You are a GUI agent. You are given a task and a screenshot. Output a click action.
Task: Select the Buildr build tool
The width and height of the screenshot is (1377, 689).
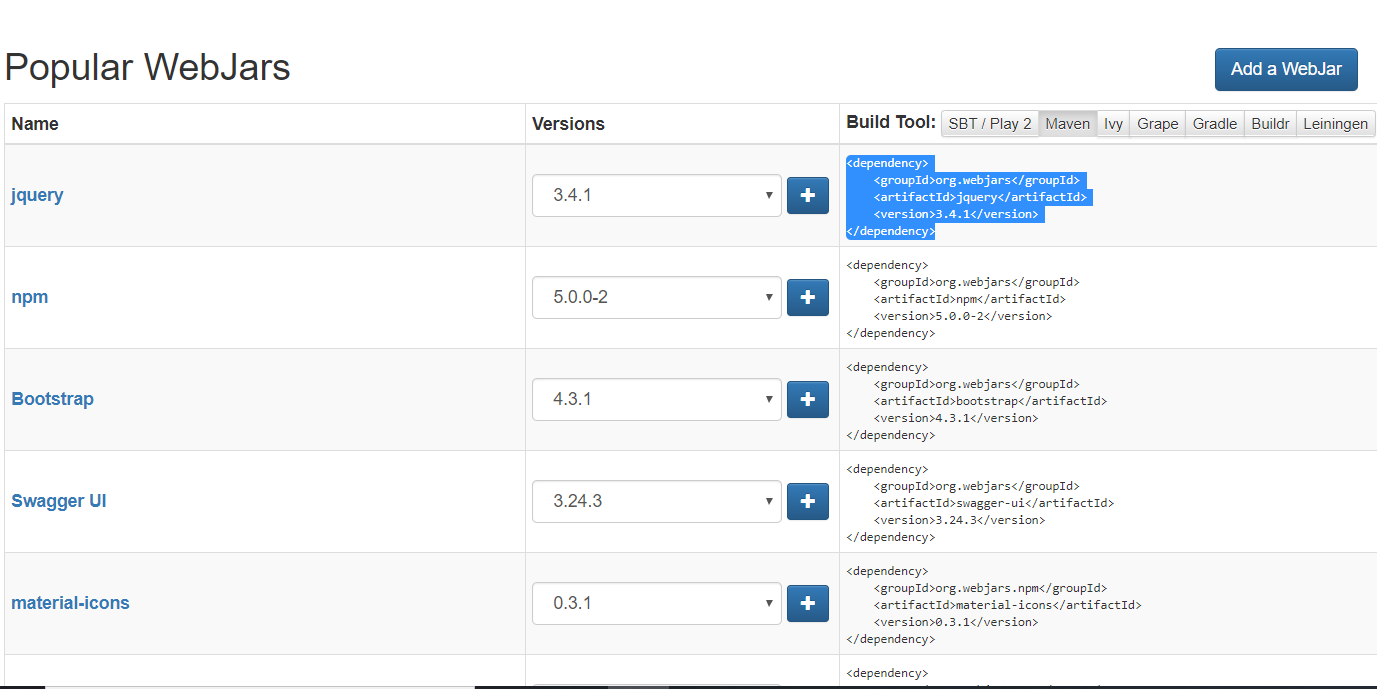coord(1270,124)
